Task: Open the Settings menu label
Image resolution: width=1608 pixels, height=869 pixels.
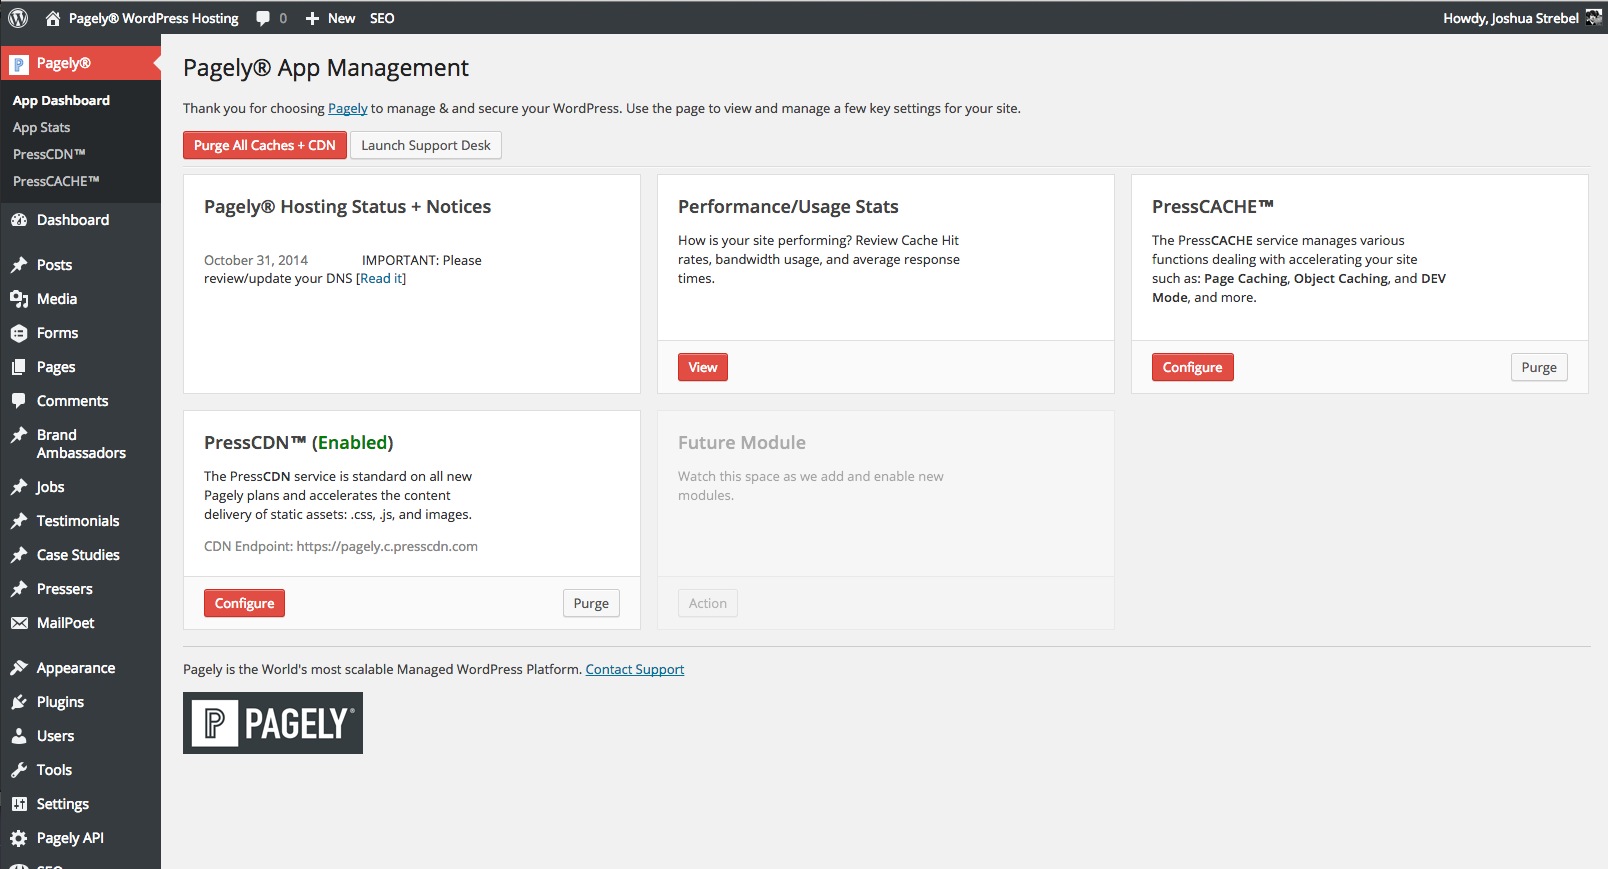Action: [63, 804]
